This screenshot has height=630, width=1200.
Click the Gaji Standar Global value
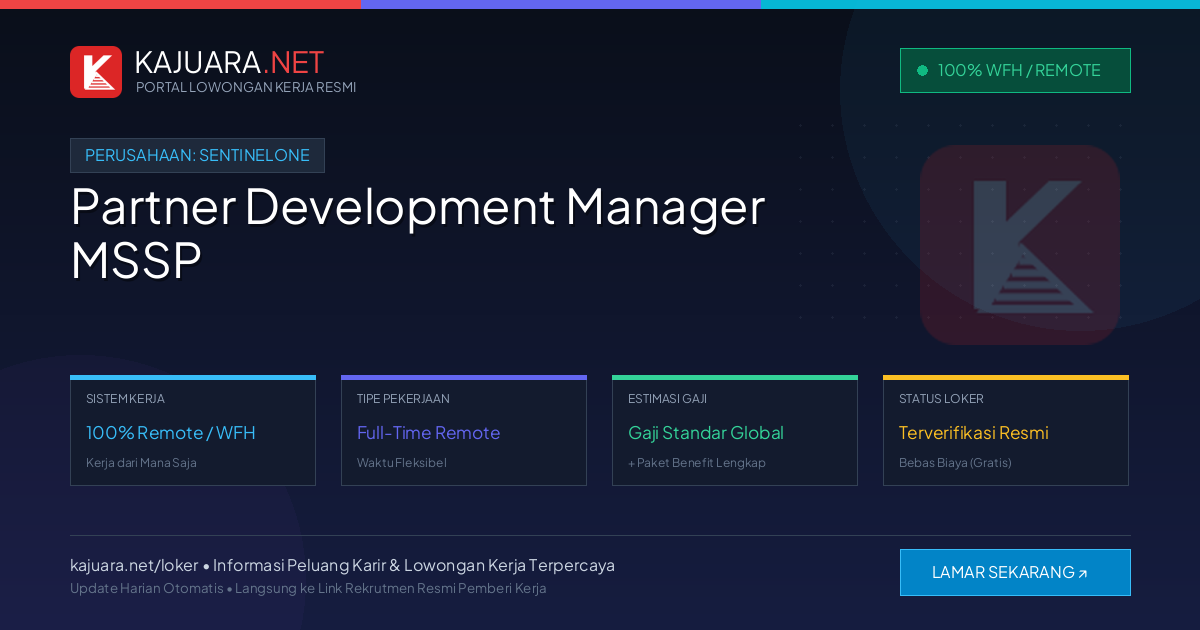[706, 433]
